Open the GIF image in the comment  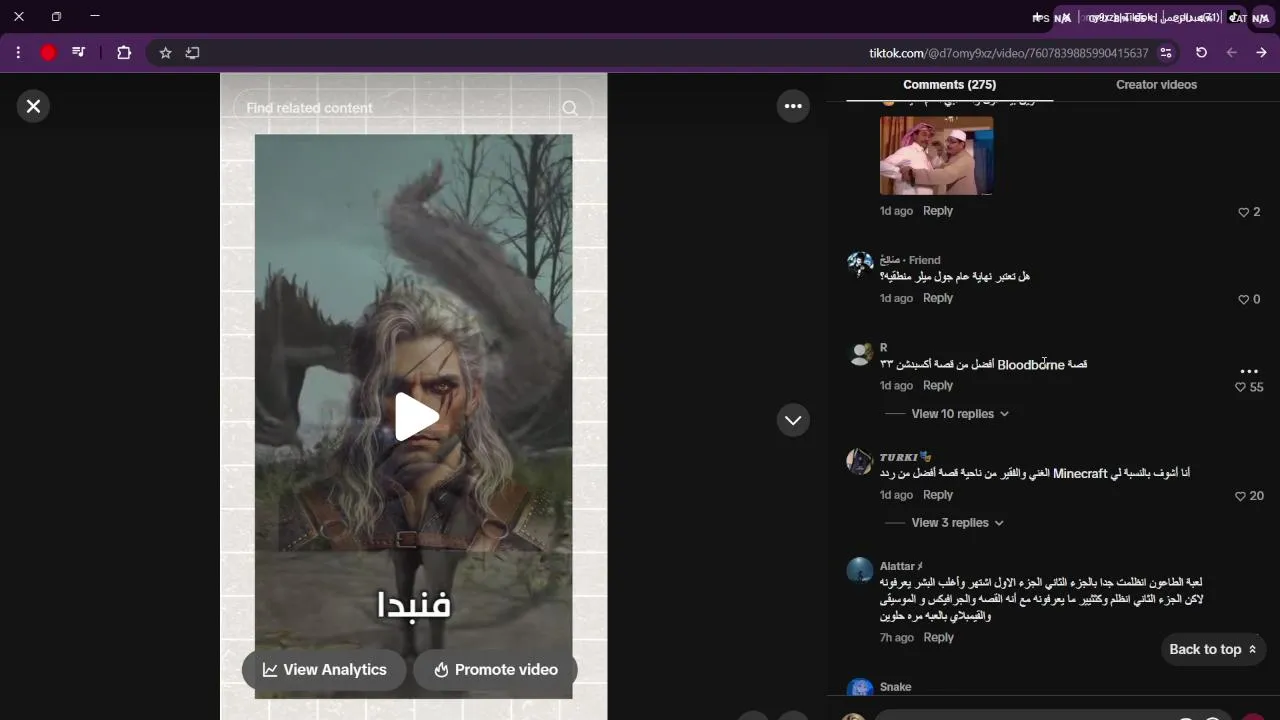pos(936,155)
